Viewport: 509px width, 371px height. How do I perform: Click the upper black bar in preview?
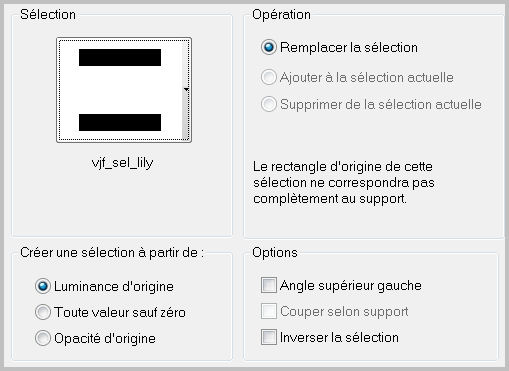point(120,57)
